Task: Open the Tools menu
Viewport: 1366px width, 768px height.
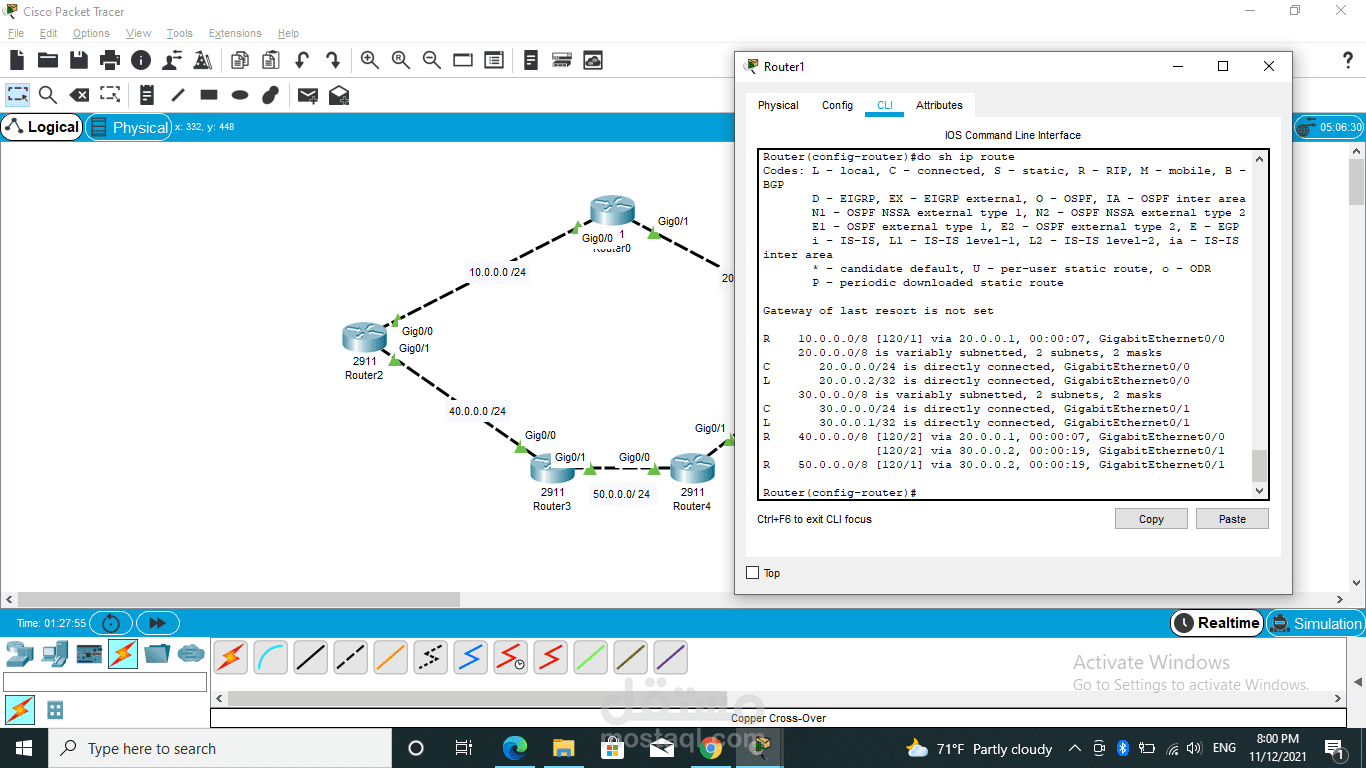Action: (x=180, y=33)
